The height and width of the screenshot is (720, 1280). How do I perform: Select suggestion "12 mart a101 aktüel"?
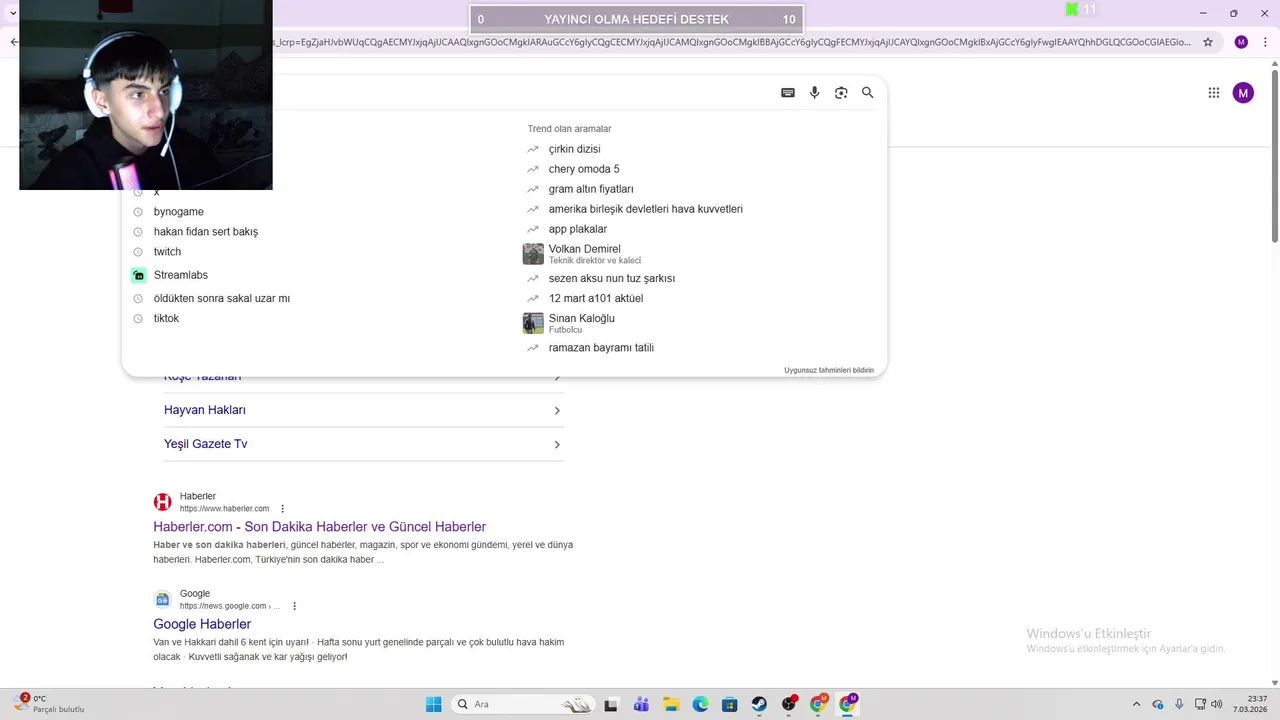595,298
